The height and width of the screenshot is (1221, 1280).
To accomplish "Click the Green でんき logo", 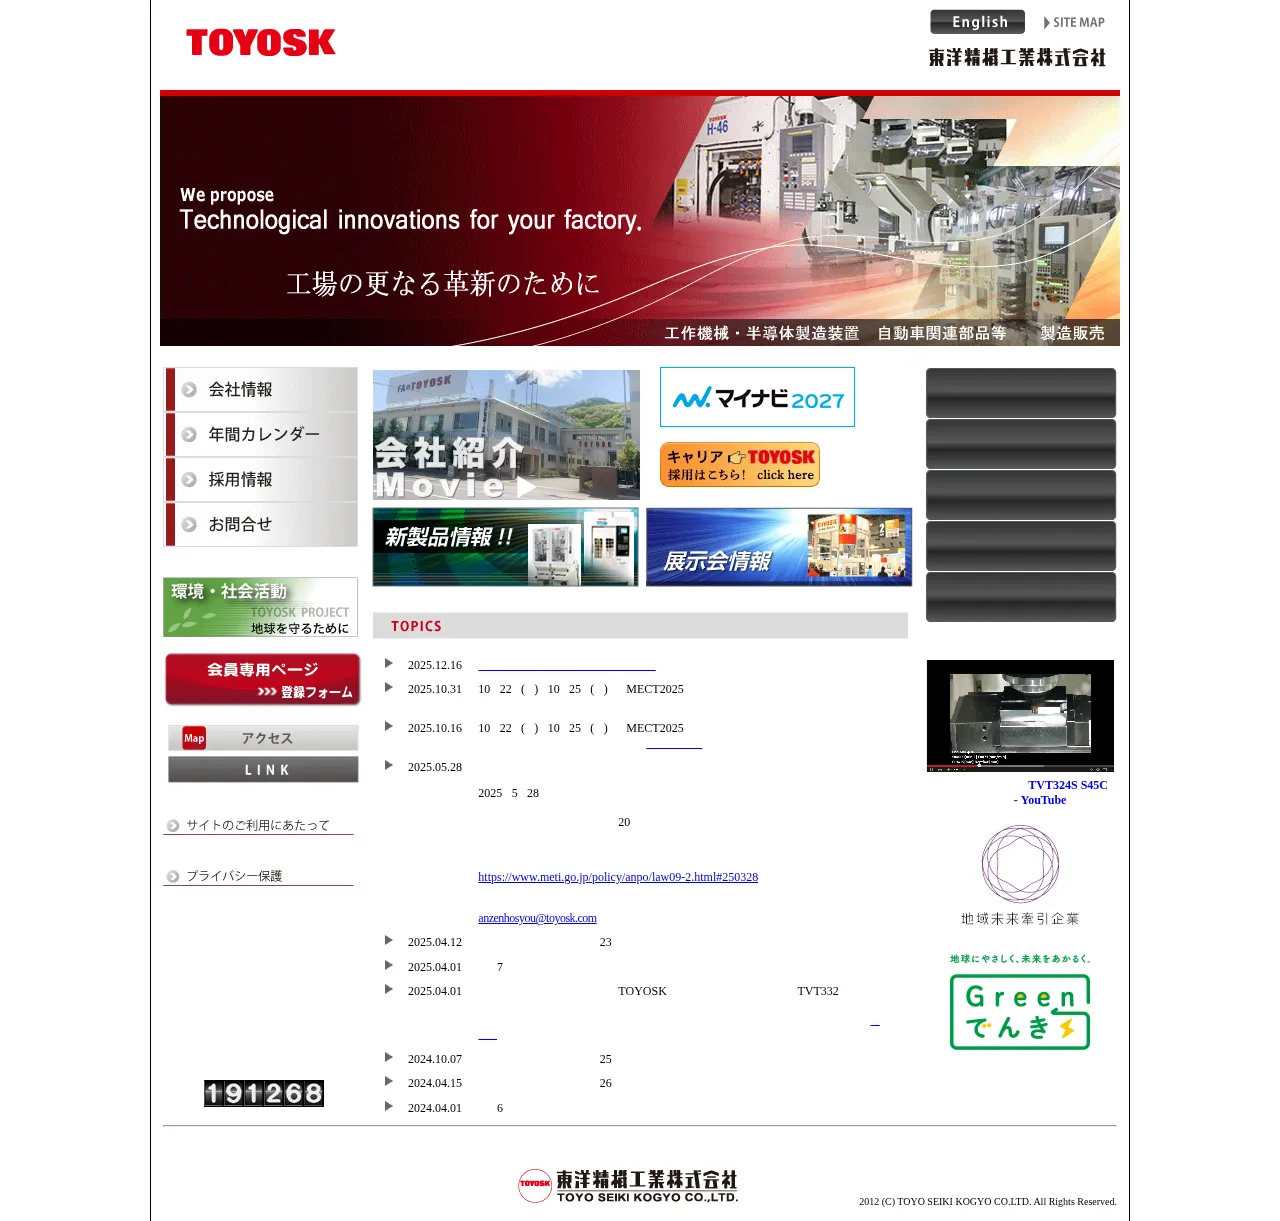I will pos(1019,1010).
